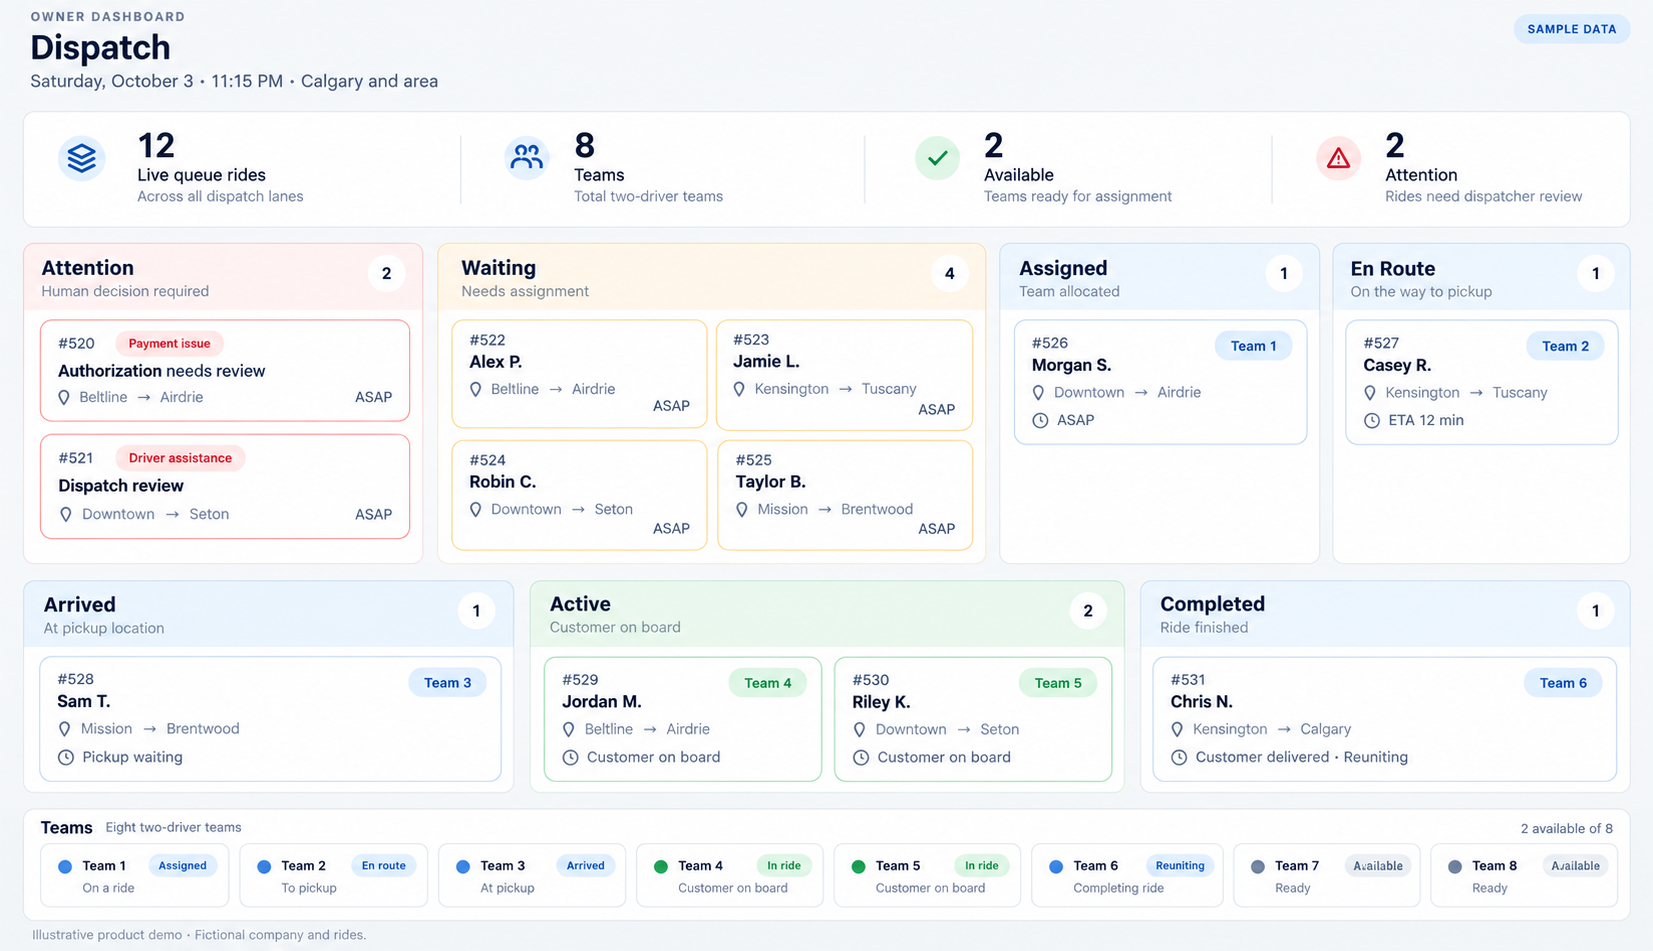The height and width of the screenshot is (951, 1653).
Task: Open the Arrived lane header
Action: [269, 614]
